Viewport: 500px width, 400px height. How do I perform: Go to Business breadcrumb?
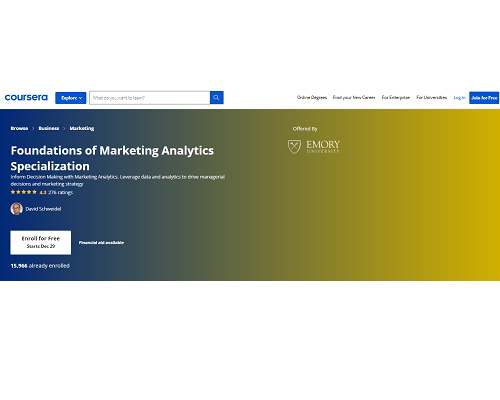[49, 128]
